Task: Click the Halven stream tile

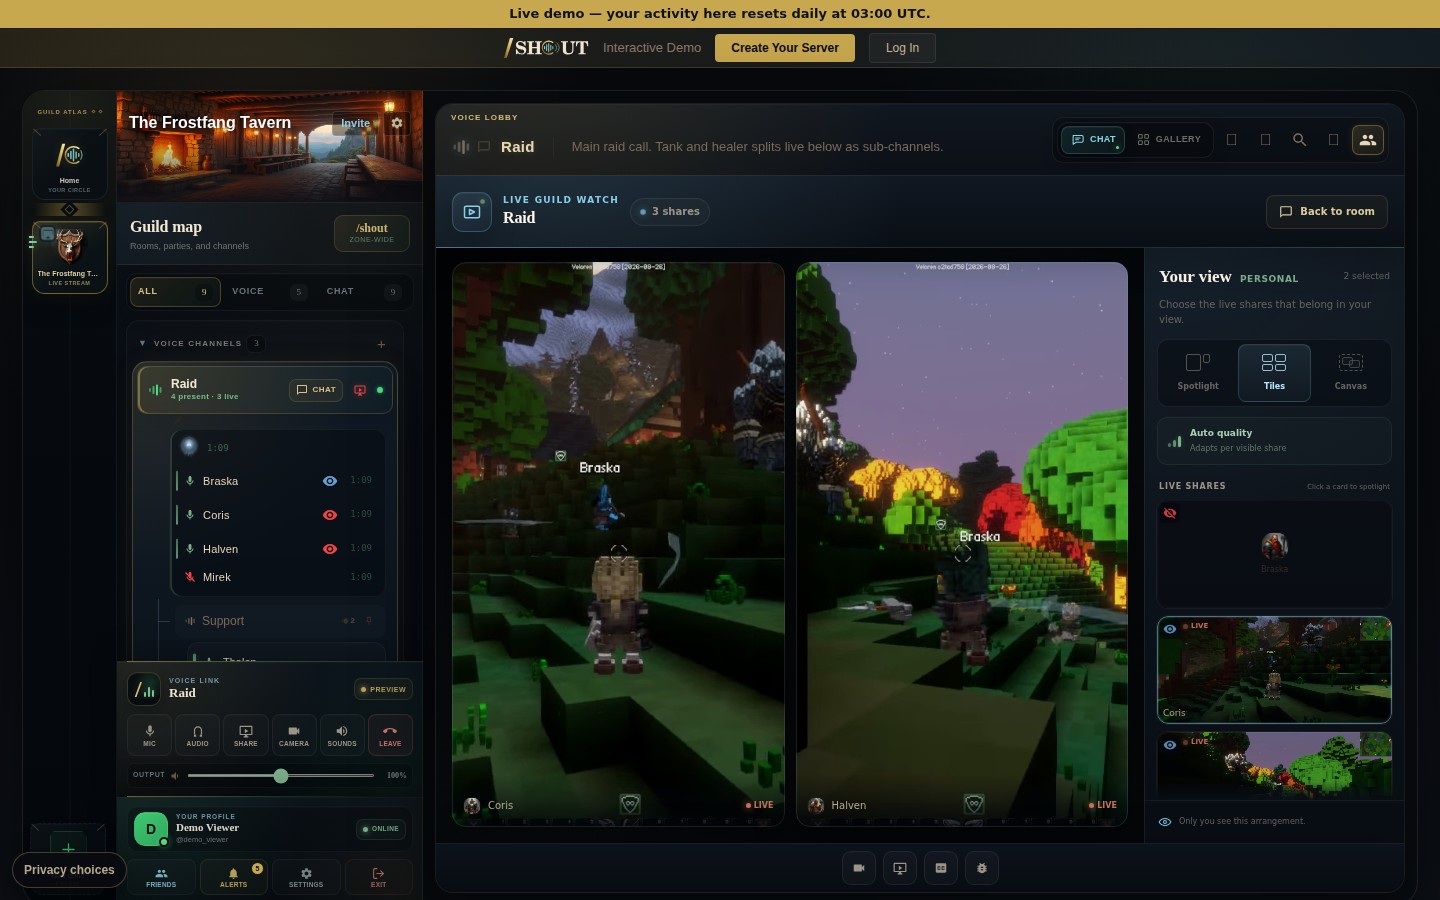Action: (961, 544)
